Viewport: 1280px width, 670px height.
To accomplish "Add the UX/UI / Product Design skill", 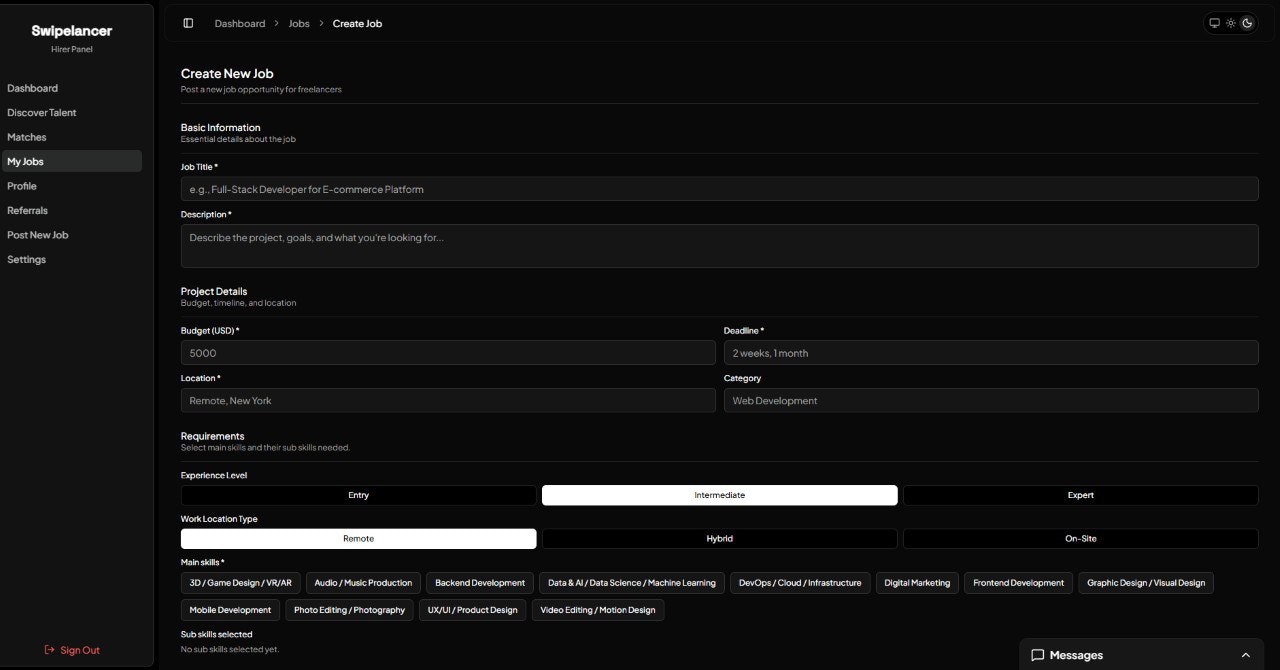I will pyautogui.click(x=472, y=609).
